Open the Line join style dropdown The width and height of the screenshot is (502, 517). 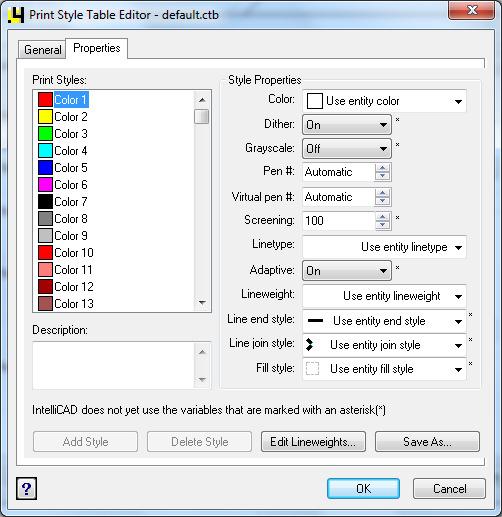[x=384, y=345]
